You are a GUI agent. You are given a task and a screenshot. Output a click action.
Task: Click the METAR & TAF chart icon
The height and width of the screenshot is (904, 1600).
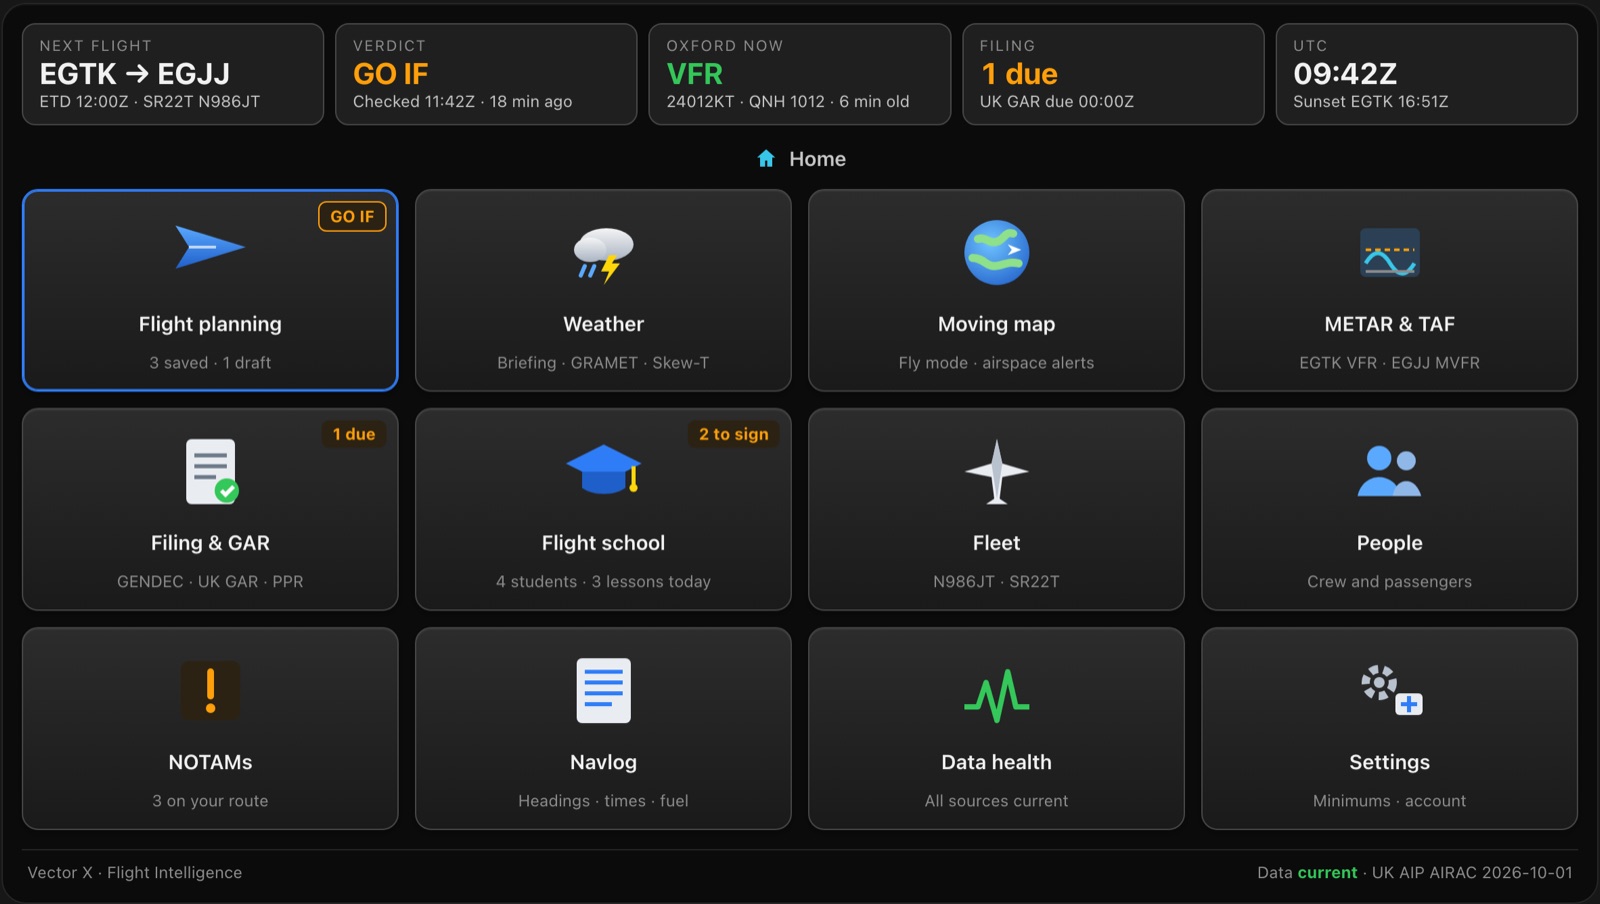pos(1389,252)
